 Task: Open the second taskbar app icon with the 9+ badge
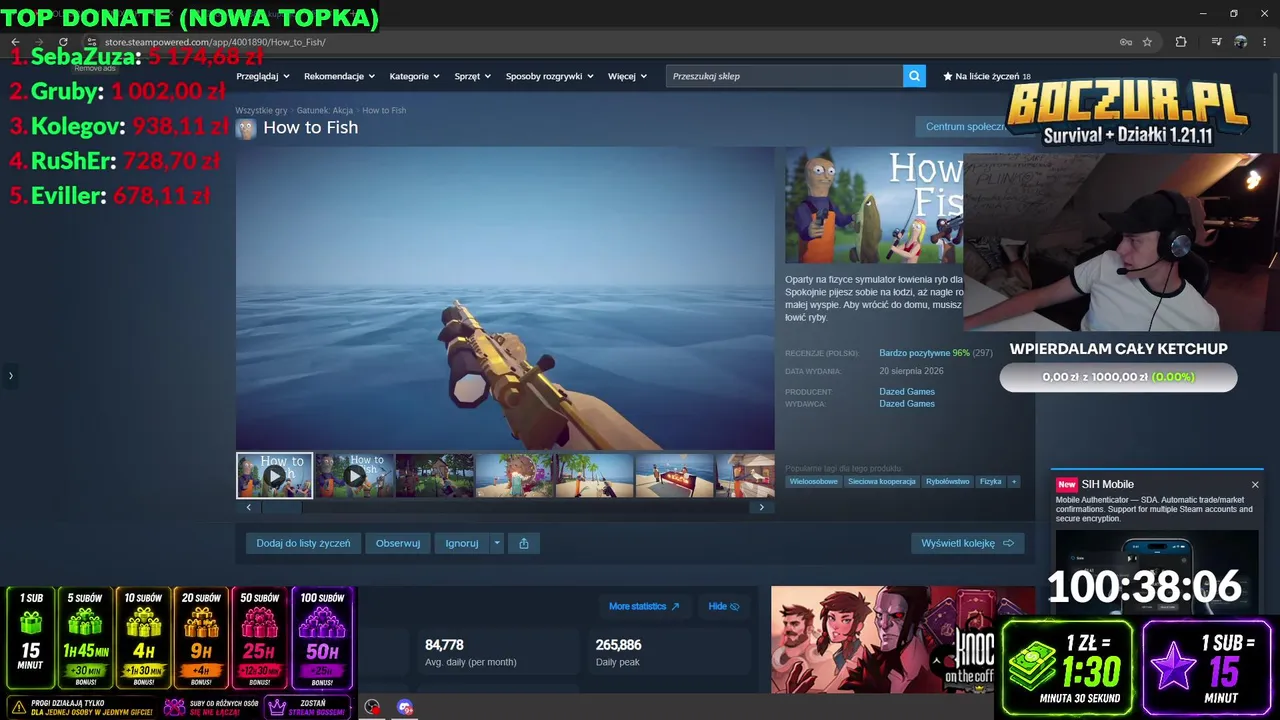pyautogui.click(x=405, y=707)
